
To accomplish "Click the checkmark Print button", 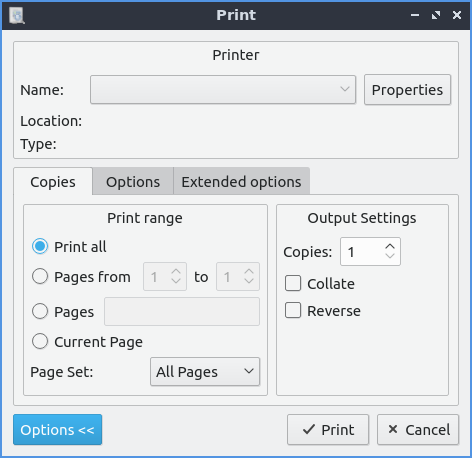I will (x=328, y=430).
